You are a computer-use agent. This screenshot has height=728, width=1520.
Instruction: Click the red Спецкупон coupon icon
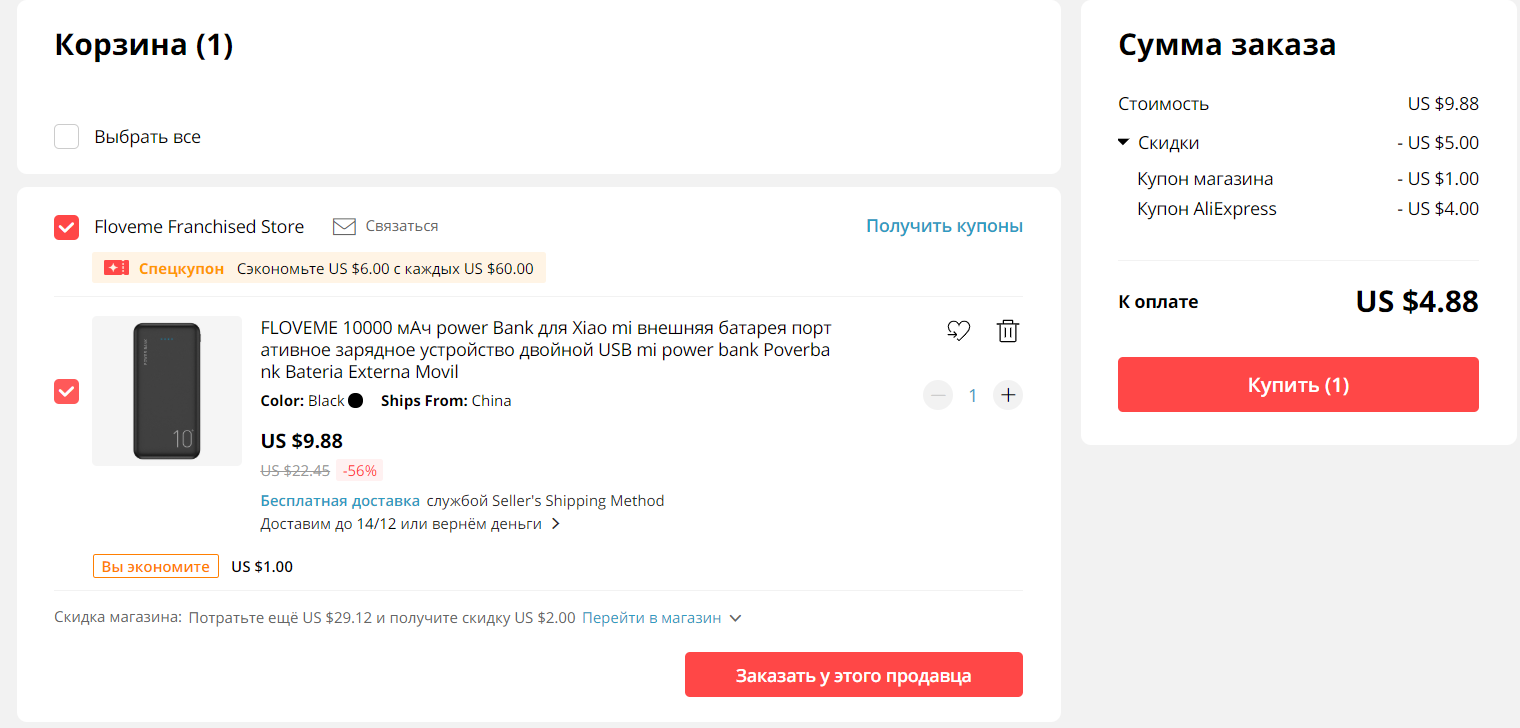(x=117, y=268)
